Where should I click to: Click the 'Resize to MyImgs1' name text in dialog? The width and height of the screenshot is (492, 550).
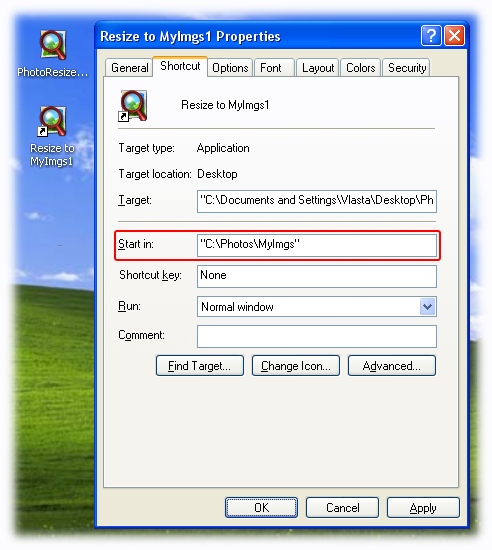pyautogui.click(x=225, y=105)
